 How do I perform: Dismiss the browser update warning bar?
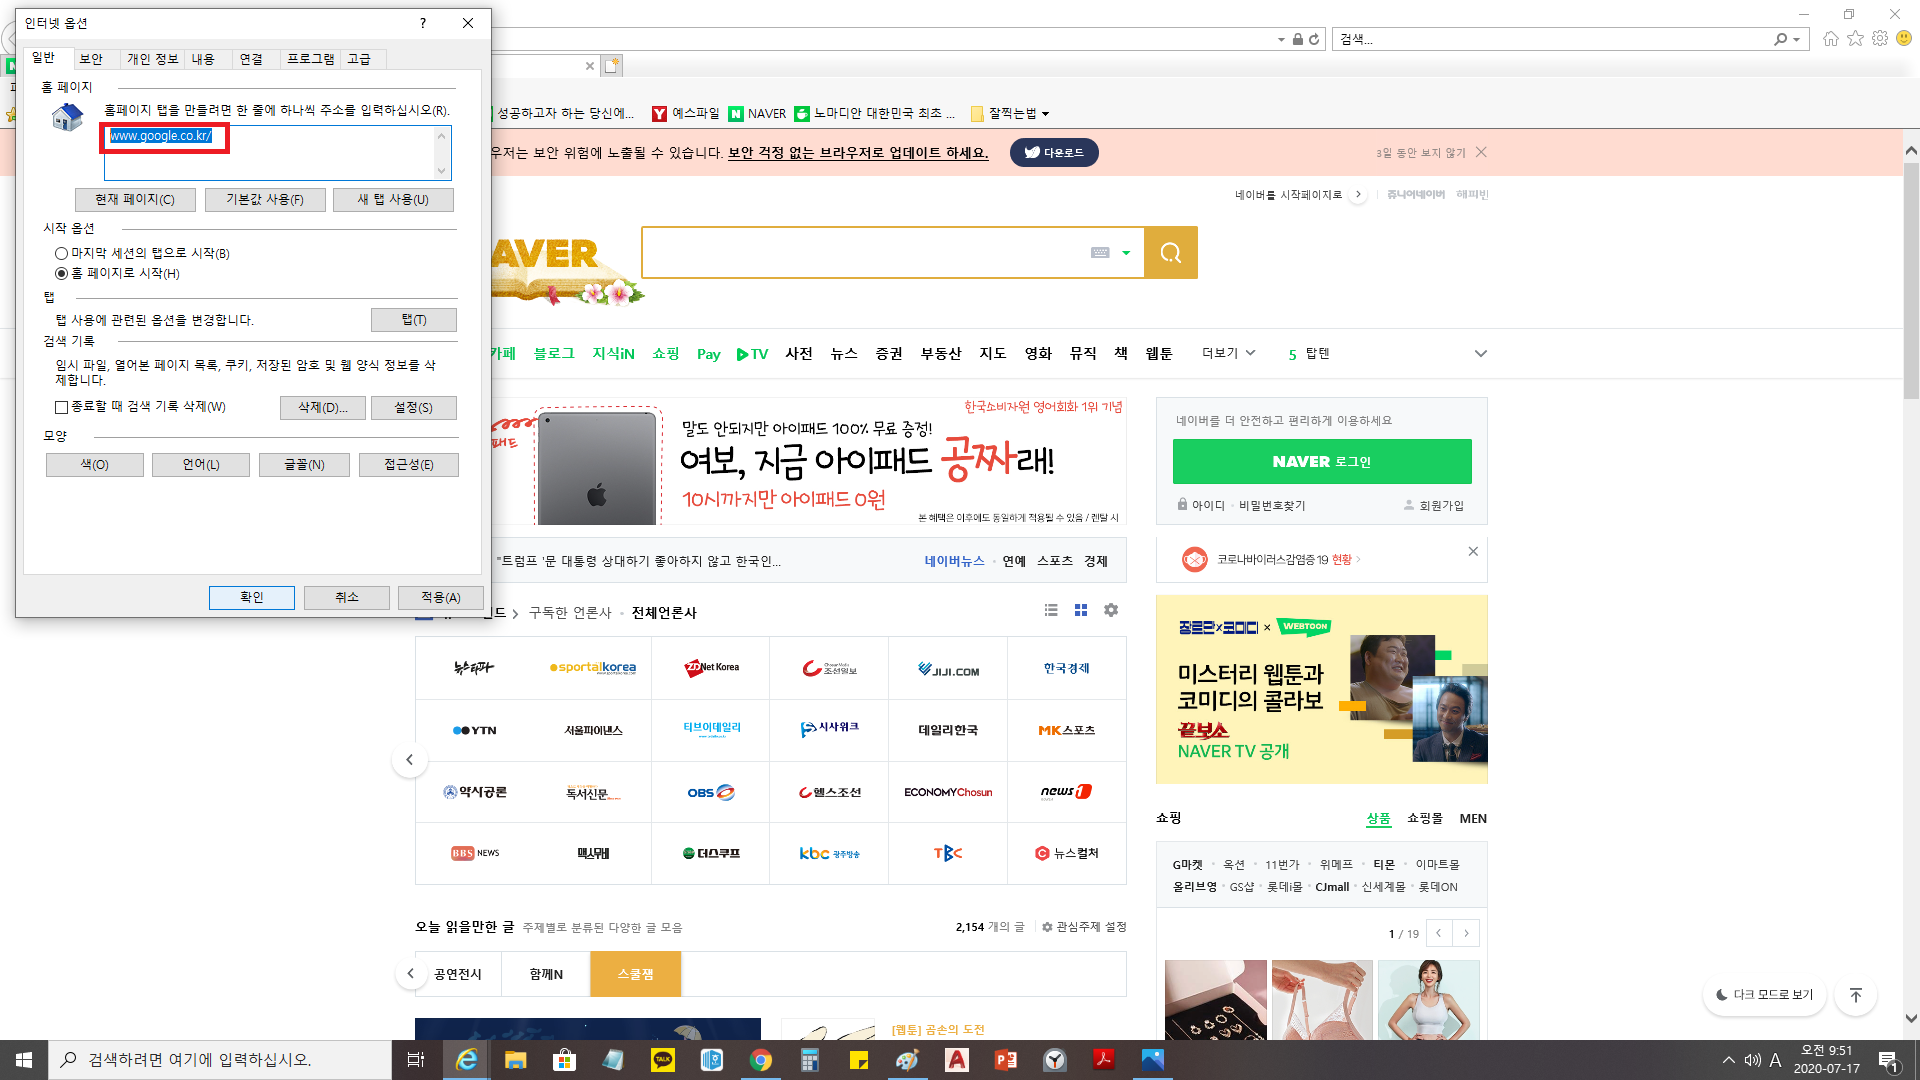(x=1481, y=152)
